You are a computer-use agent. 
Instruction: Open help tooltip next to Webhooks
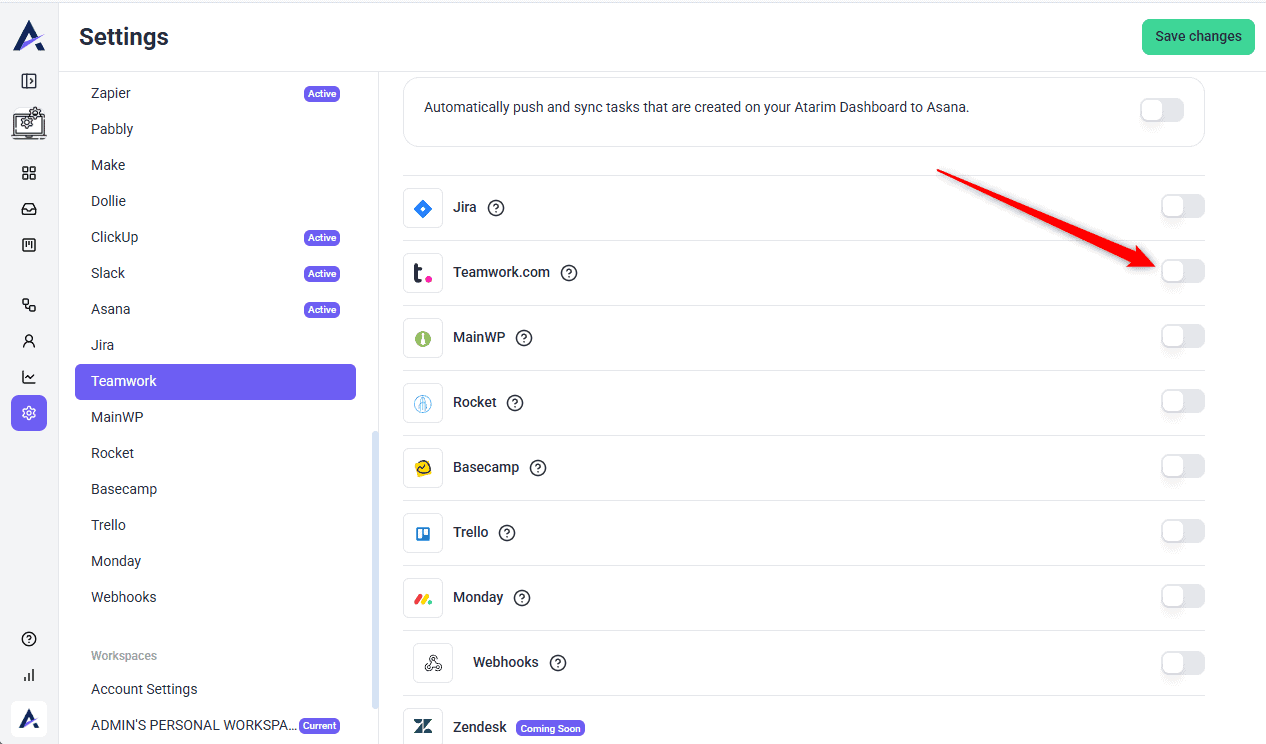pyautogui.click(x=558, y=663)
